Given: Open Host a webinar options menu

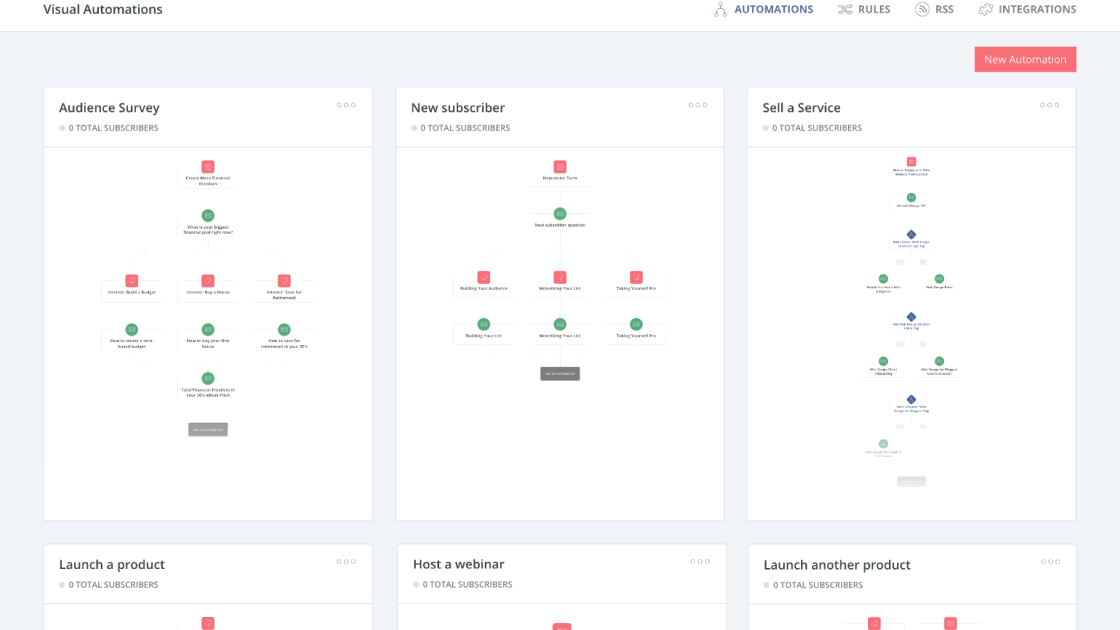Looking at the screenshot, I should click(698, 562).
